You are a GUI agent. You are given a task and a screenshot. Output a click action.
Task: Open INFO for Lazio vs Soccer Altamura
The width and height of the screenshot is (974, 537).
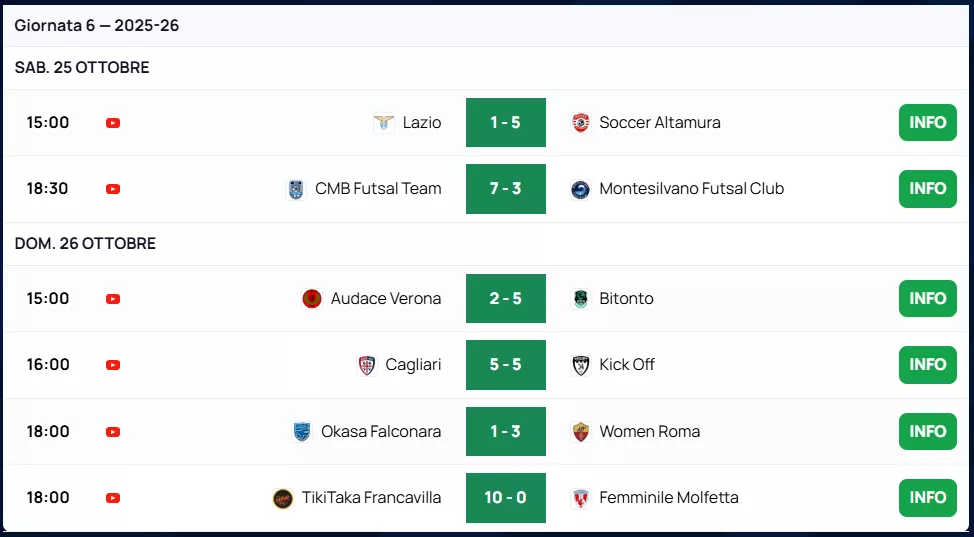point(927,123)
